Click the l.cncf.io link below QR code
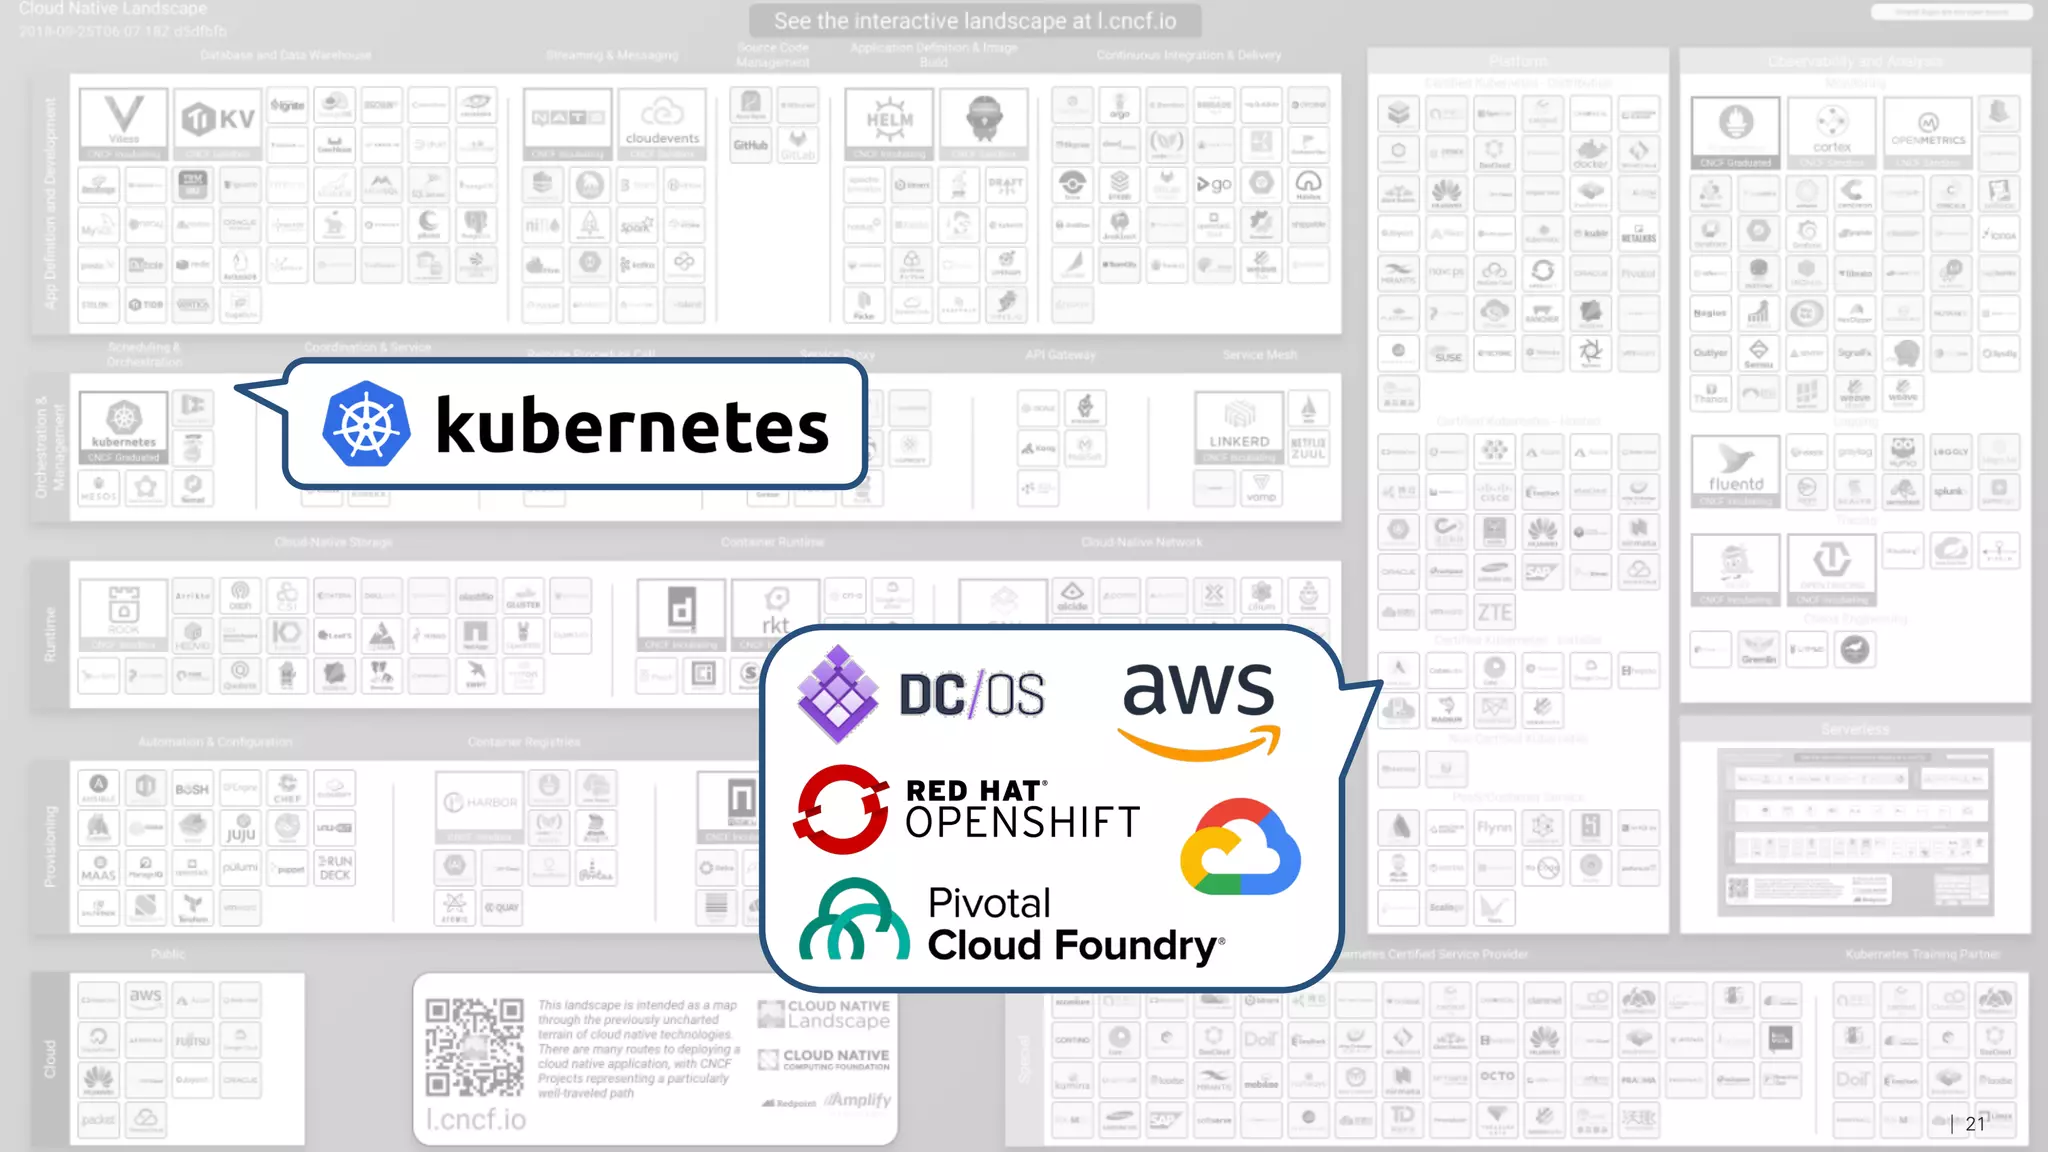 pyautogui.click(x=476, y=1119)
